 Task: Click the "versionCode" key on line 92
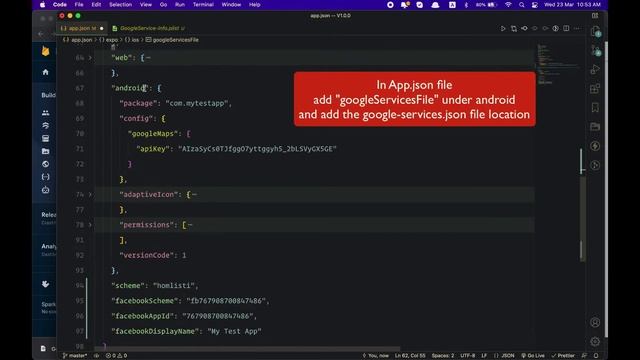pos(147,255)
